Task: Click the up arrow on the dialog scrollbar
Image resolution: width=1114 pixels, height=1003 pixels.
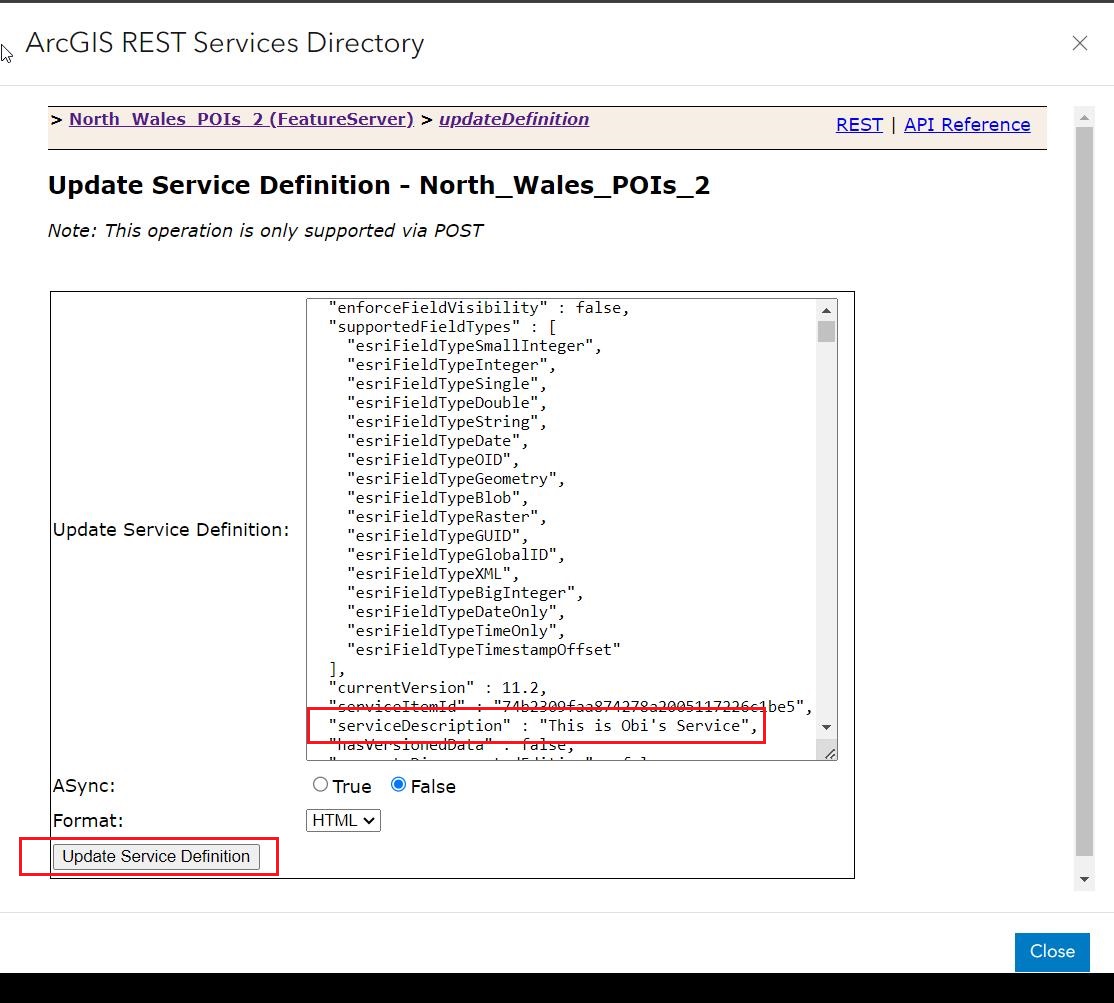Action: tap(1084, 116)
